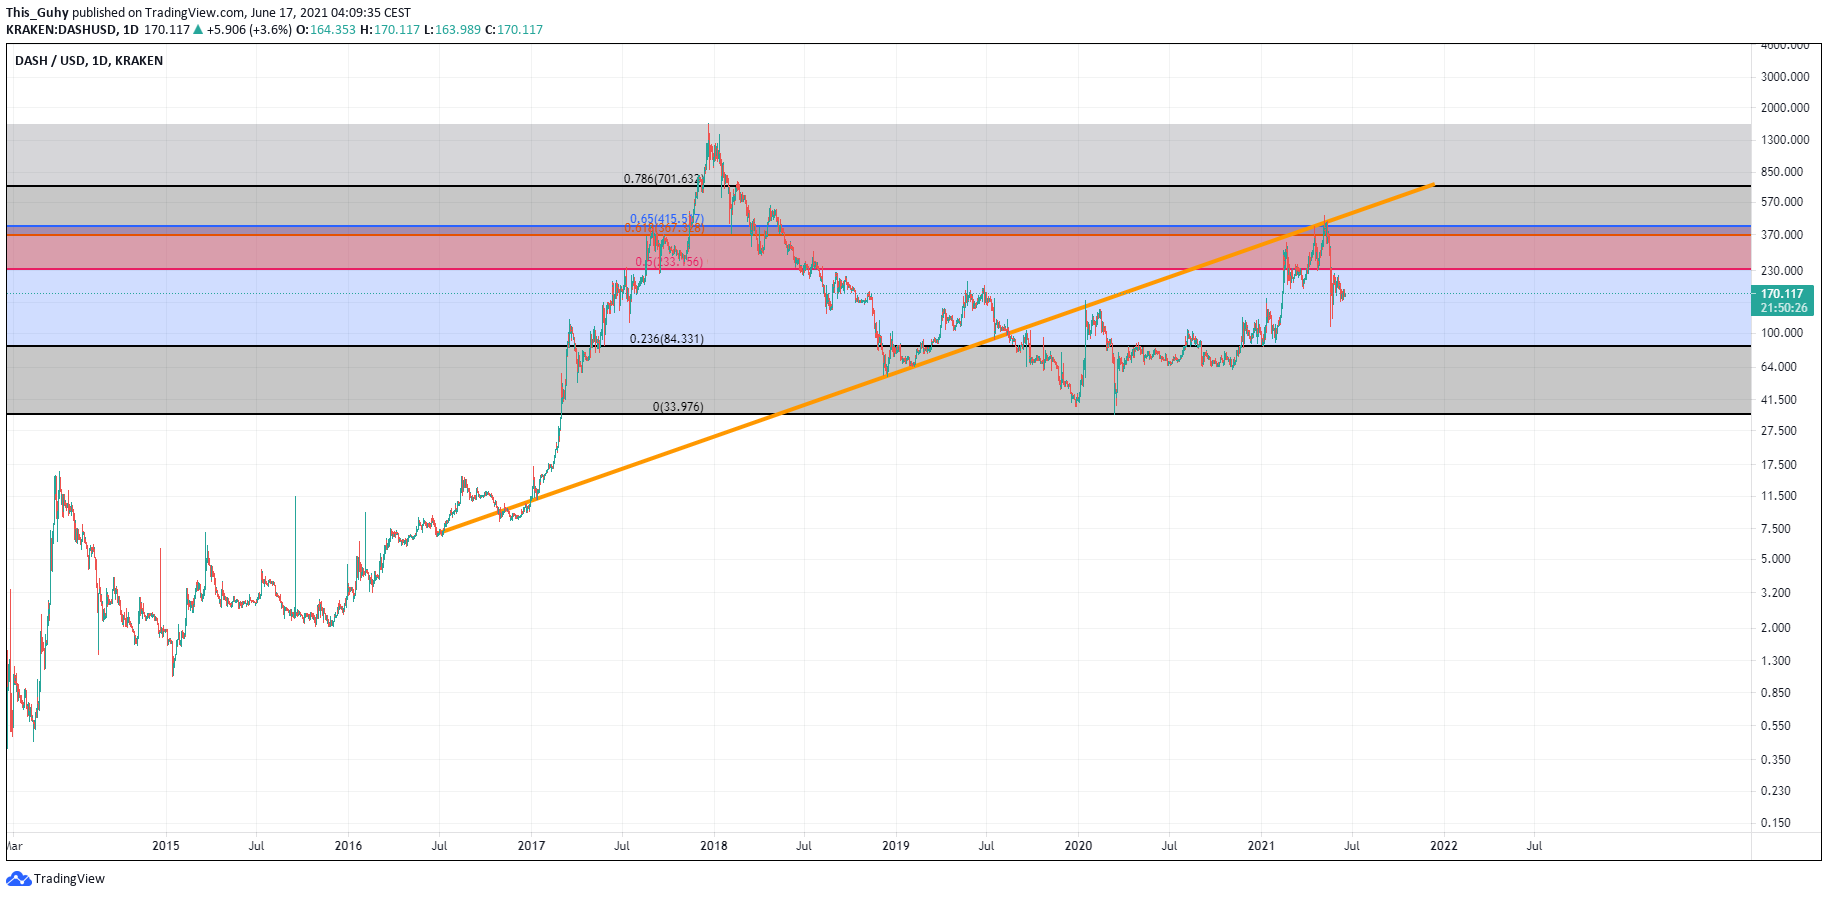Click the +5.906 (+3.6%) change value
This screenshot has height=897, width=1828.
pos(249,30)
